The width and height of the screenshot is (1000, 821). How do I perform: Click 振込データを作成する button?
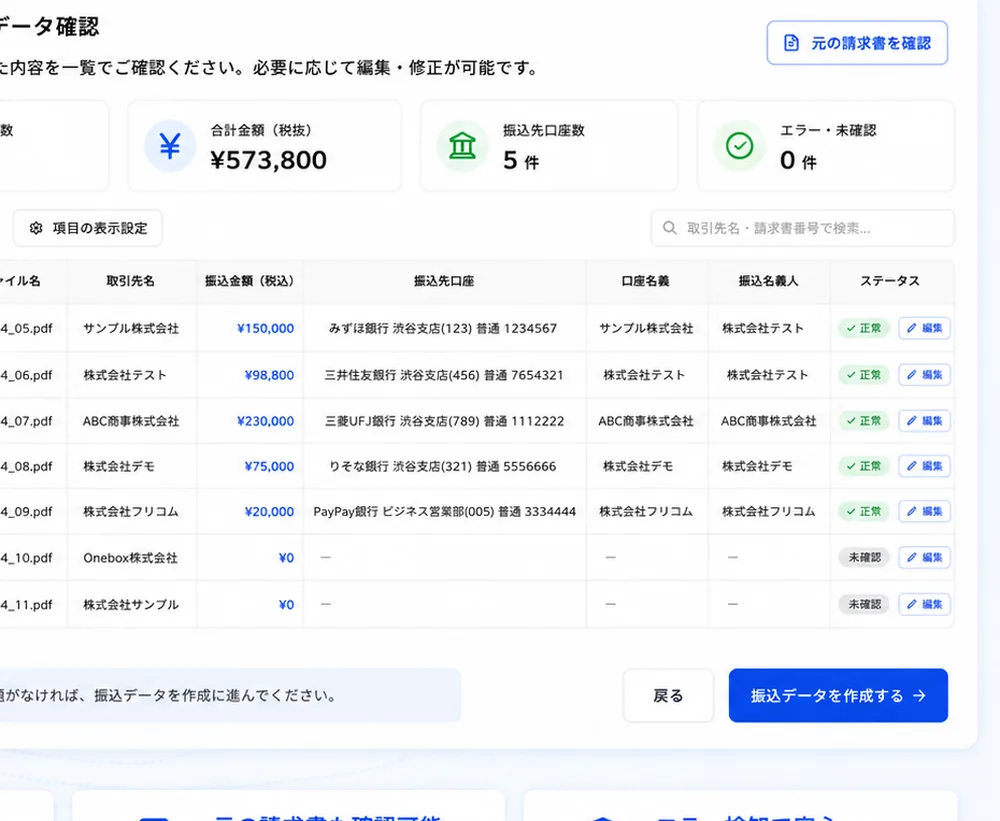tap(838, 695)
